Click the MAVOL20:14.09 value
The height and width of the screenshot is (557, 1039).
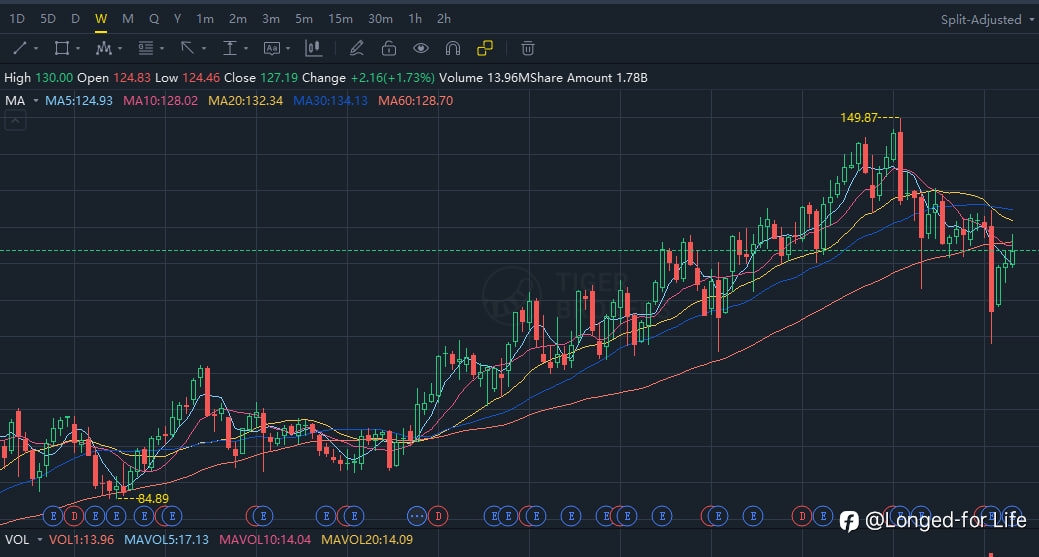click(367, 540)
